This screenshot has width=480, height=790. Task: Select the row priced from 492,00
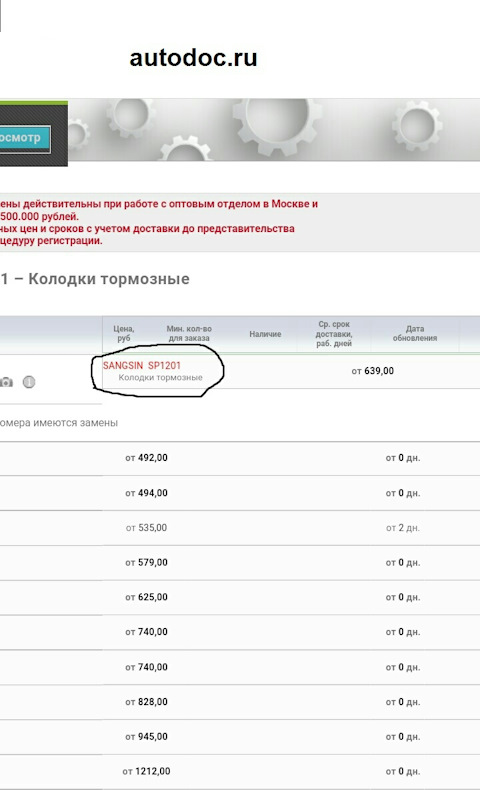[x=240, y=458]
